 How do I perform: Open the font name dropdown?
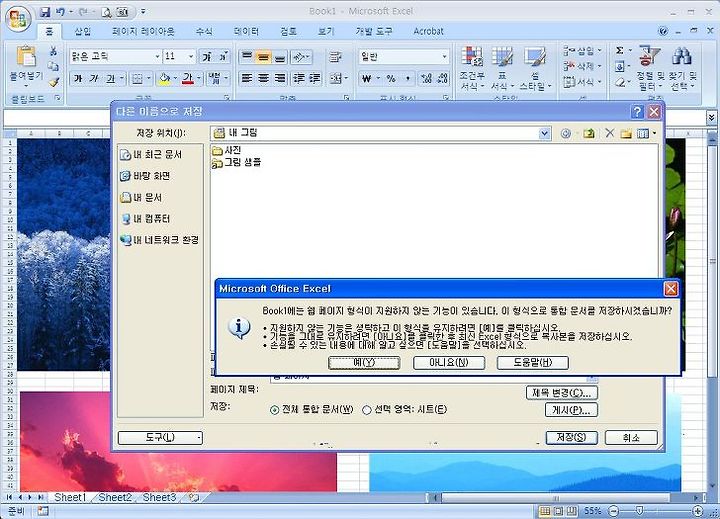point(158,57)
